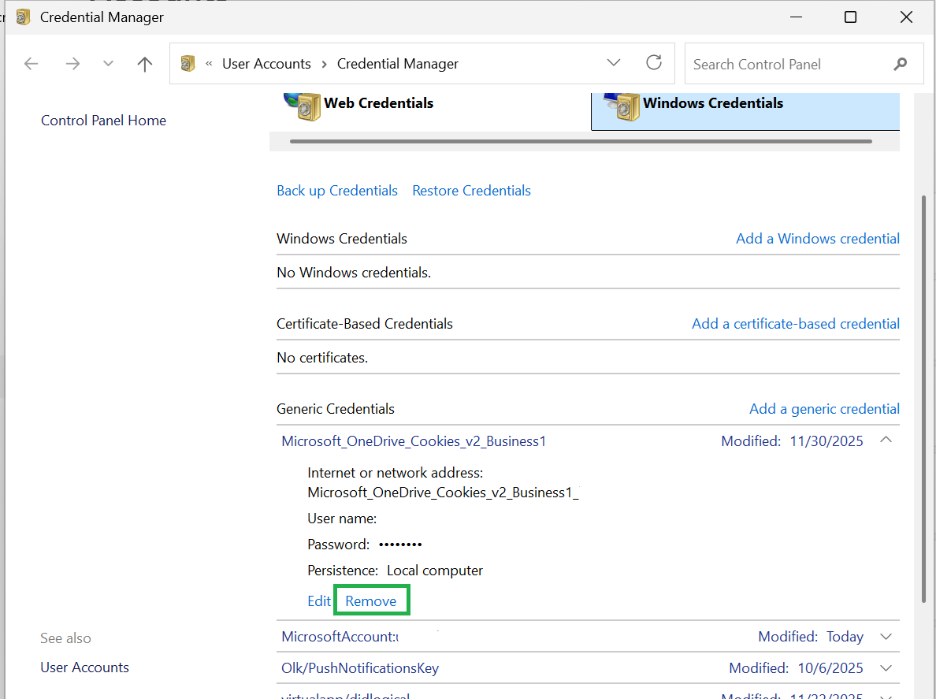Select User Accounts in the breadcrumb

click(x=266, y=64)
